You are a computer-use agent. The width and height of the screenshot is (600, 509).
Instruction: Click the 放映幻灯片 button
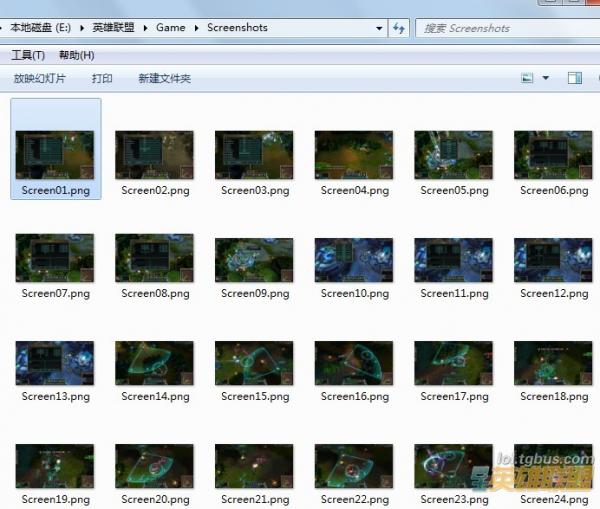[39, 78]
